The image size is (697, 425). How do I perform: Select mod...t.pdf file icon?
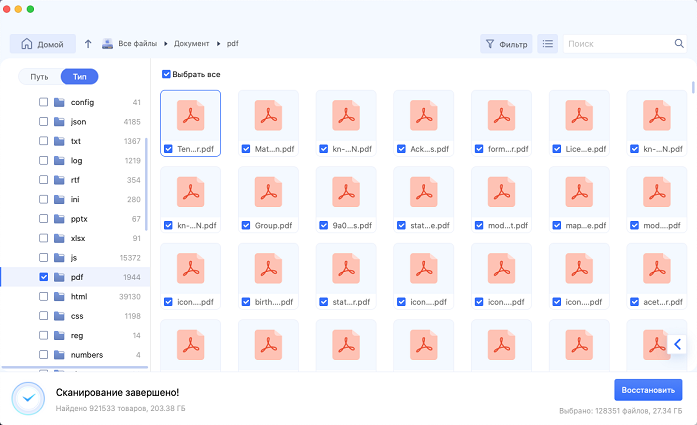[501, 192]
